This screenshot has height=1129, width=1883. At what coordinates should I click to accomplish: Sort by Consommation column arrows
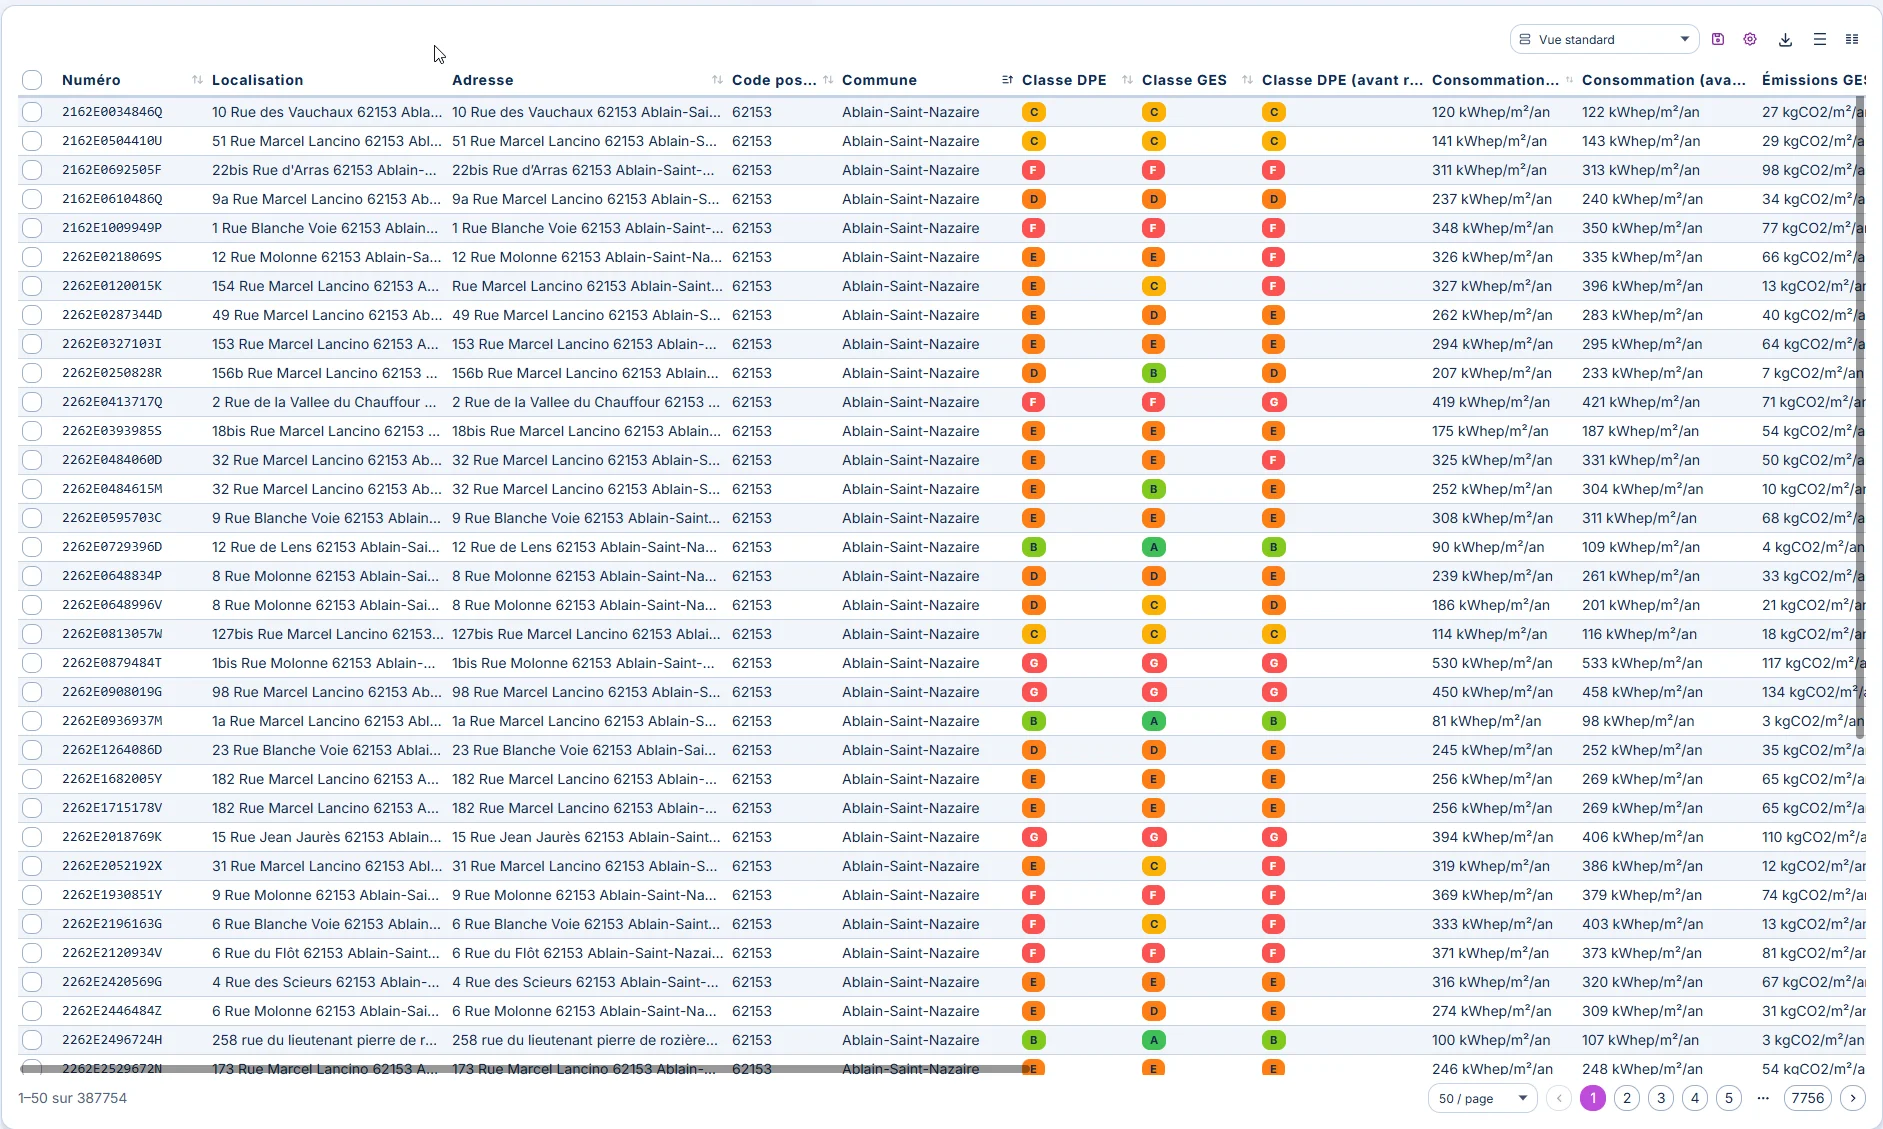1569,80
